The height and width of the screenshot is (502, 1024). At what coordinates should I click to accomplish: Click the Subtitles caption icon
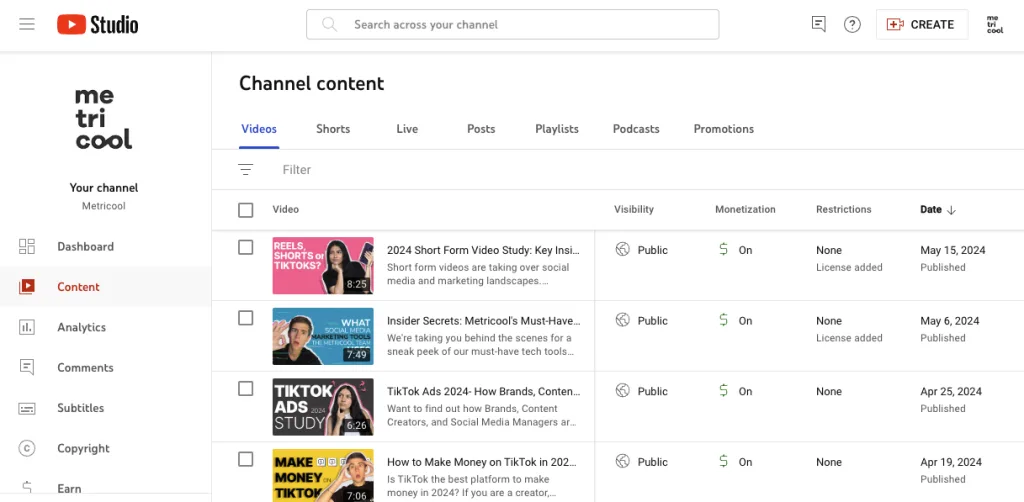coord(27,409)
